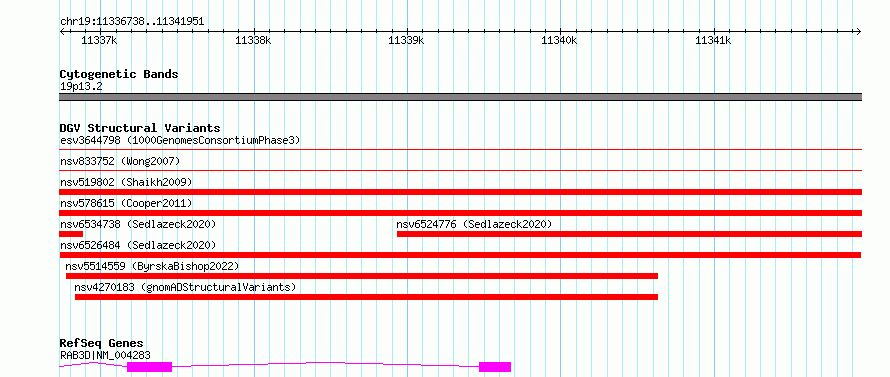Image resolution: width=890 pixels, height=377 pixels.
Task: Click the 11339k ruler tick label
Action: tap(406, 40)
